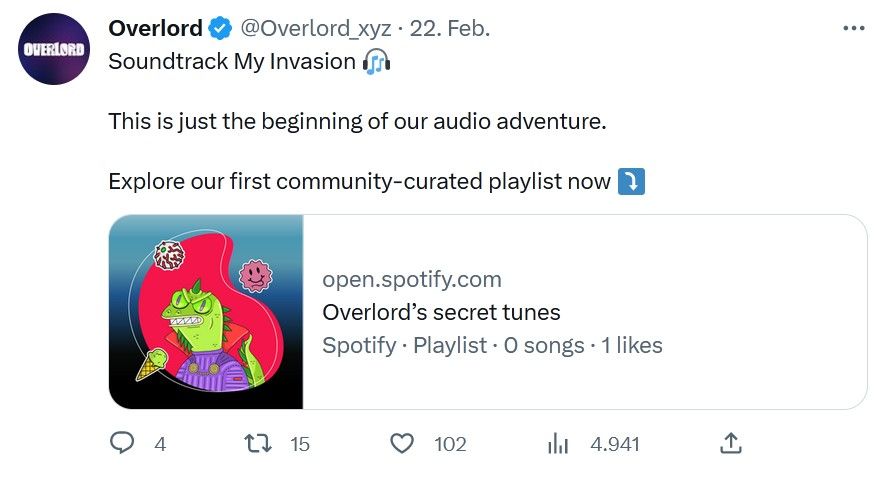Open the Overlord's secret tunes card title
883x484 pixels.
coord(442,312)
